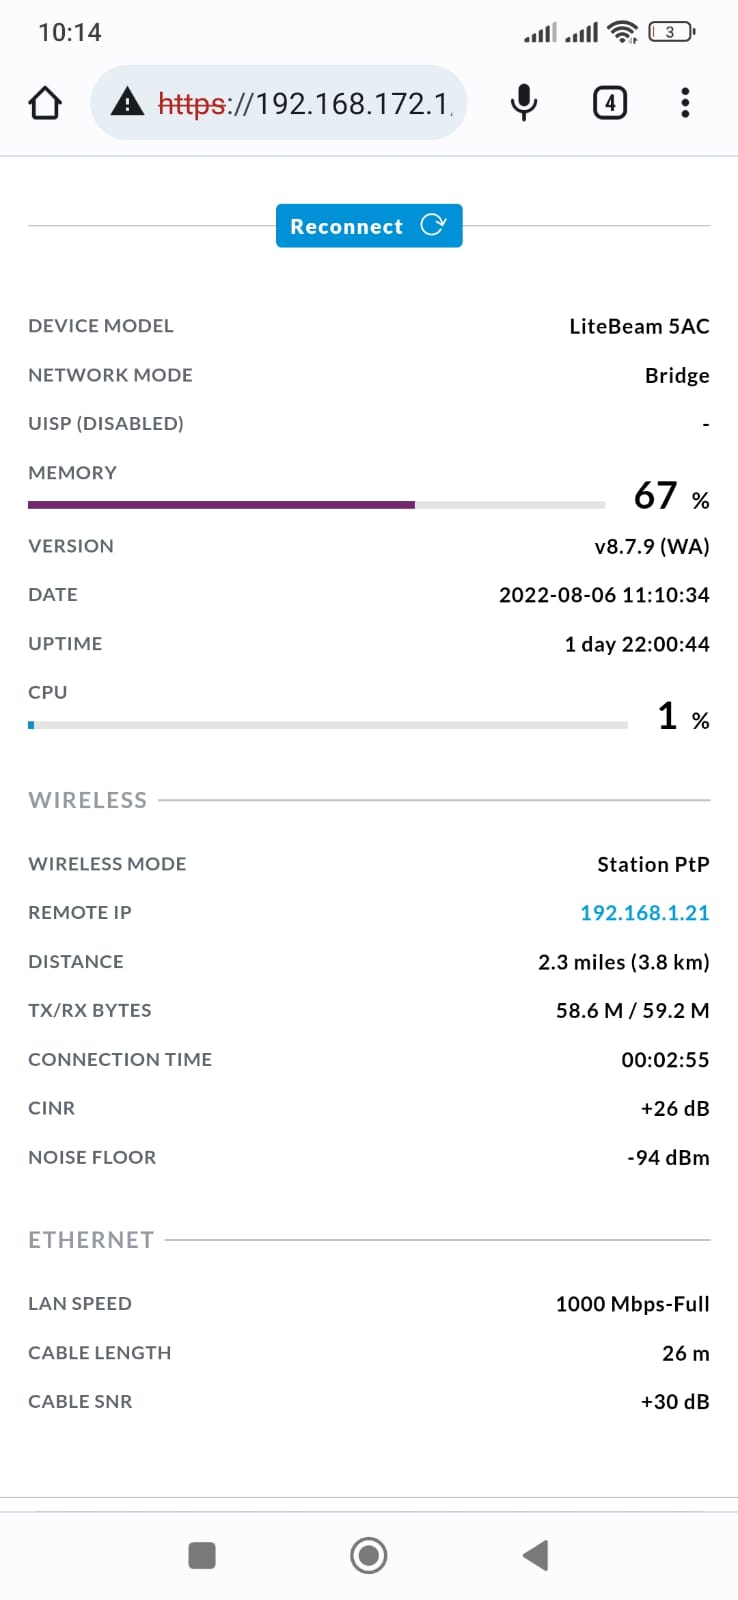Open the remote IP 192.168.1.21 link
Screen dimensions: 738x1600
pyautogui.click(x=645, y=913)
